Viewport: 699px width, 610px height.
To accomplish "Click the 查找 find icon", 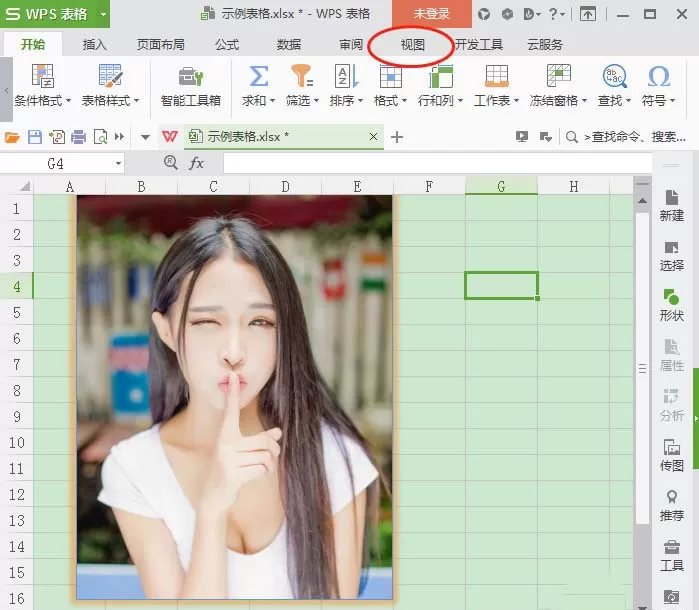I will point(614,76).
